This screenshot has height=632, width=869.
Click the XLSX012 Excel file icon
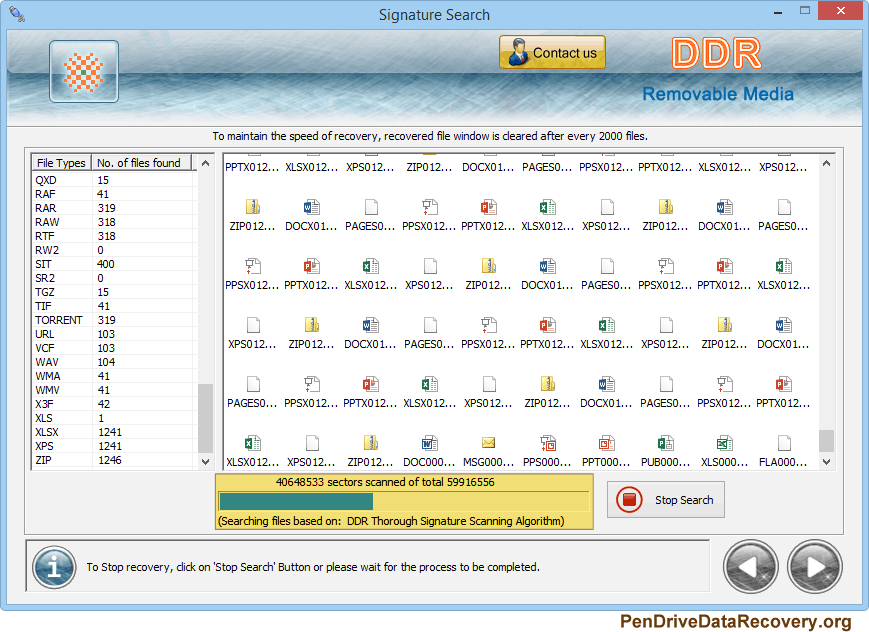[547, 209]
